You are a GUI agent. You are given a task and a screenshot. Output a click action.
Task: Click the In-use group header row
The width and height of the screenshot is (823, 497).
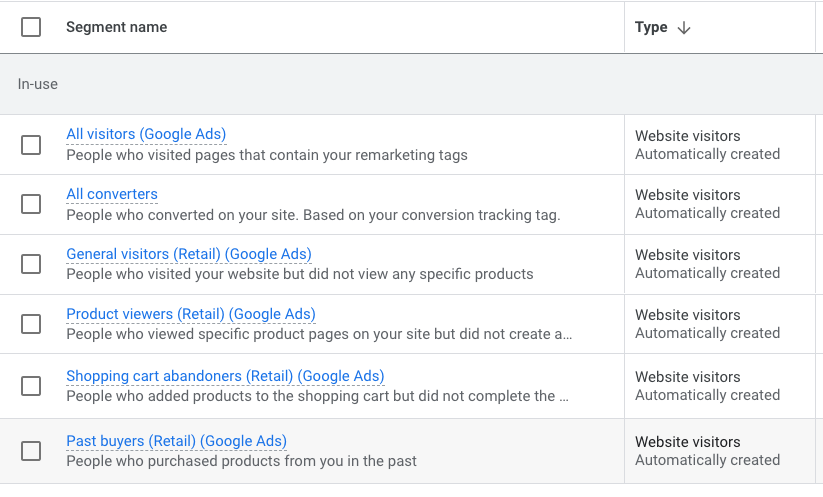coord(407,84)
